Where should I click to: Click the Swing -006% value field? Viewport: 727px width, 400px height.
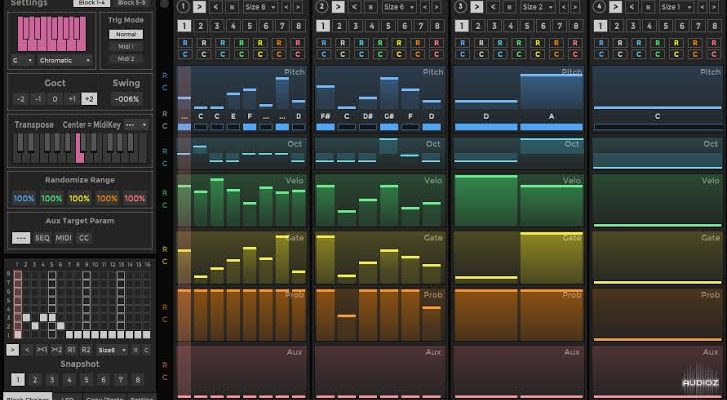point(126,99)
